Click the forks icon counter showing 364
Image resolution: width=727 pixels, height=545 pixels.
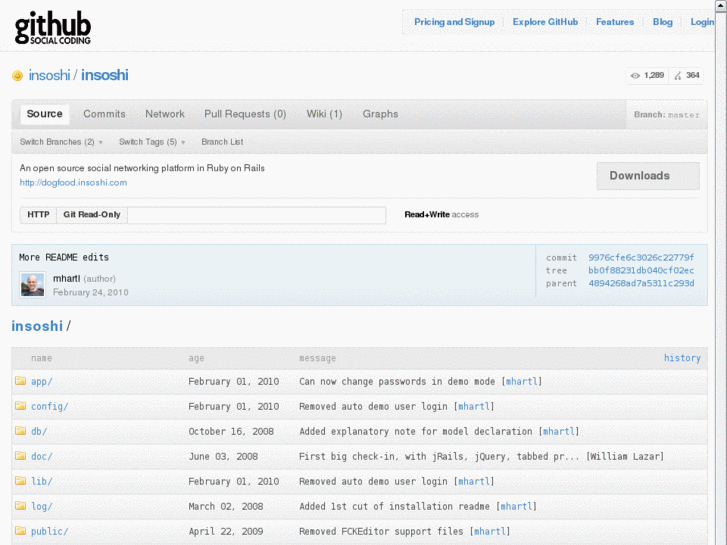click(x=687, y=75)
